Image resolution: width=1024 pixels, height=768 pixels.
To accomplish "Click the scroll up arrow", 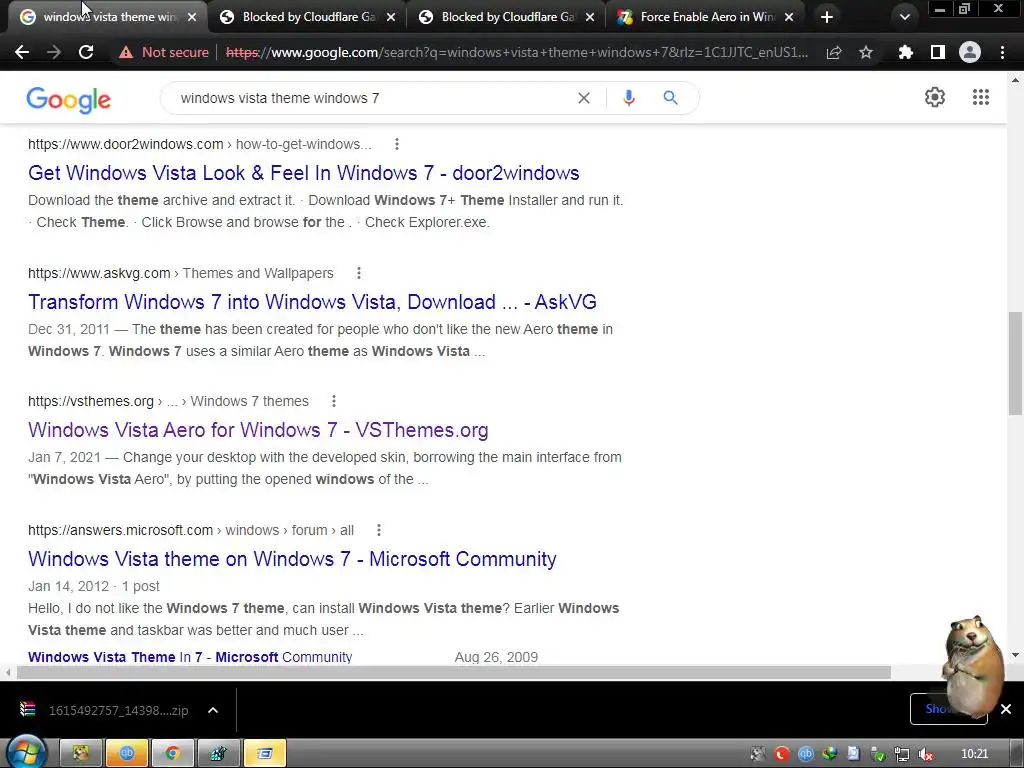I will click(1015, 80).
